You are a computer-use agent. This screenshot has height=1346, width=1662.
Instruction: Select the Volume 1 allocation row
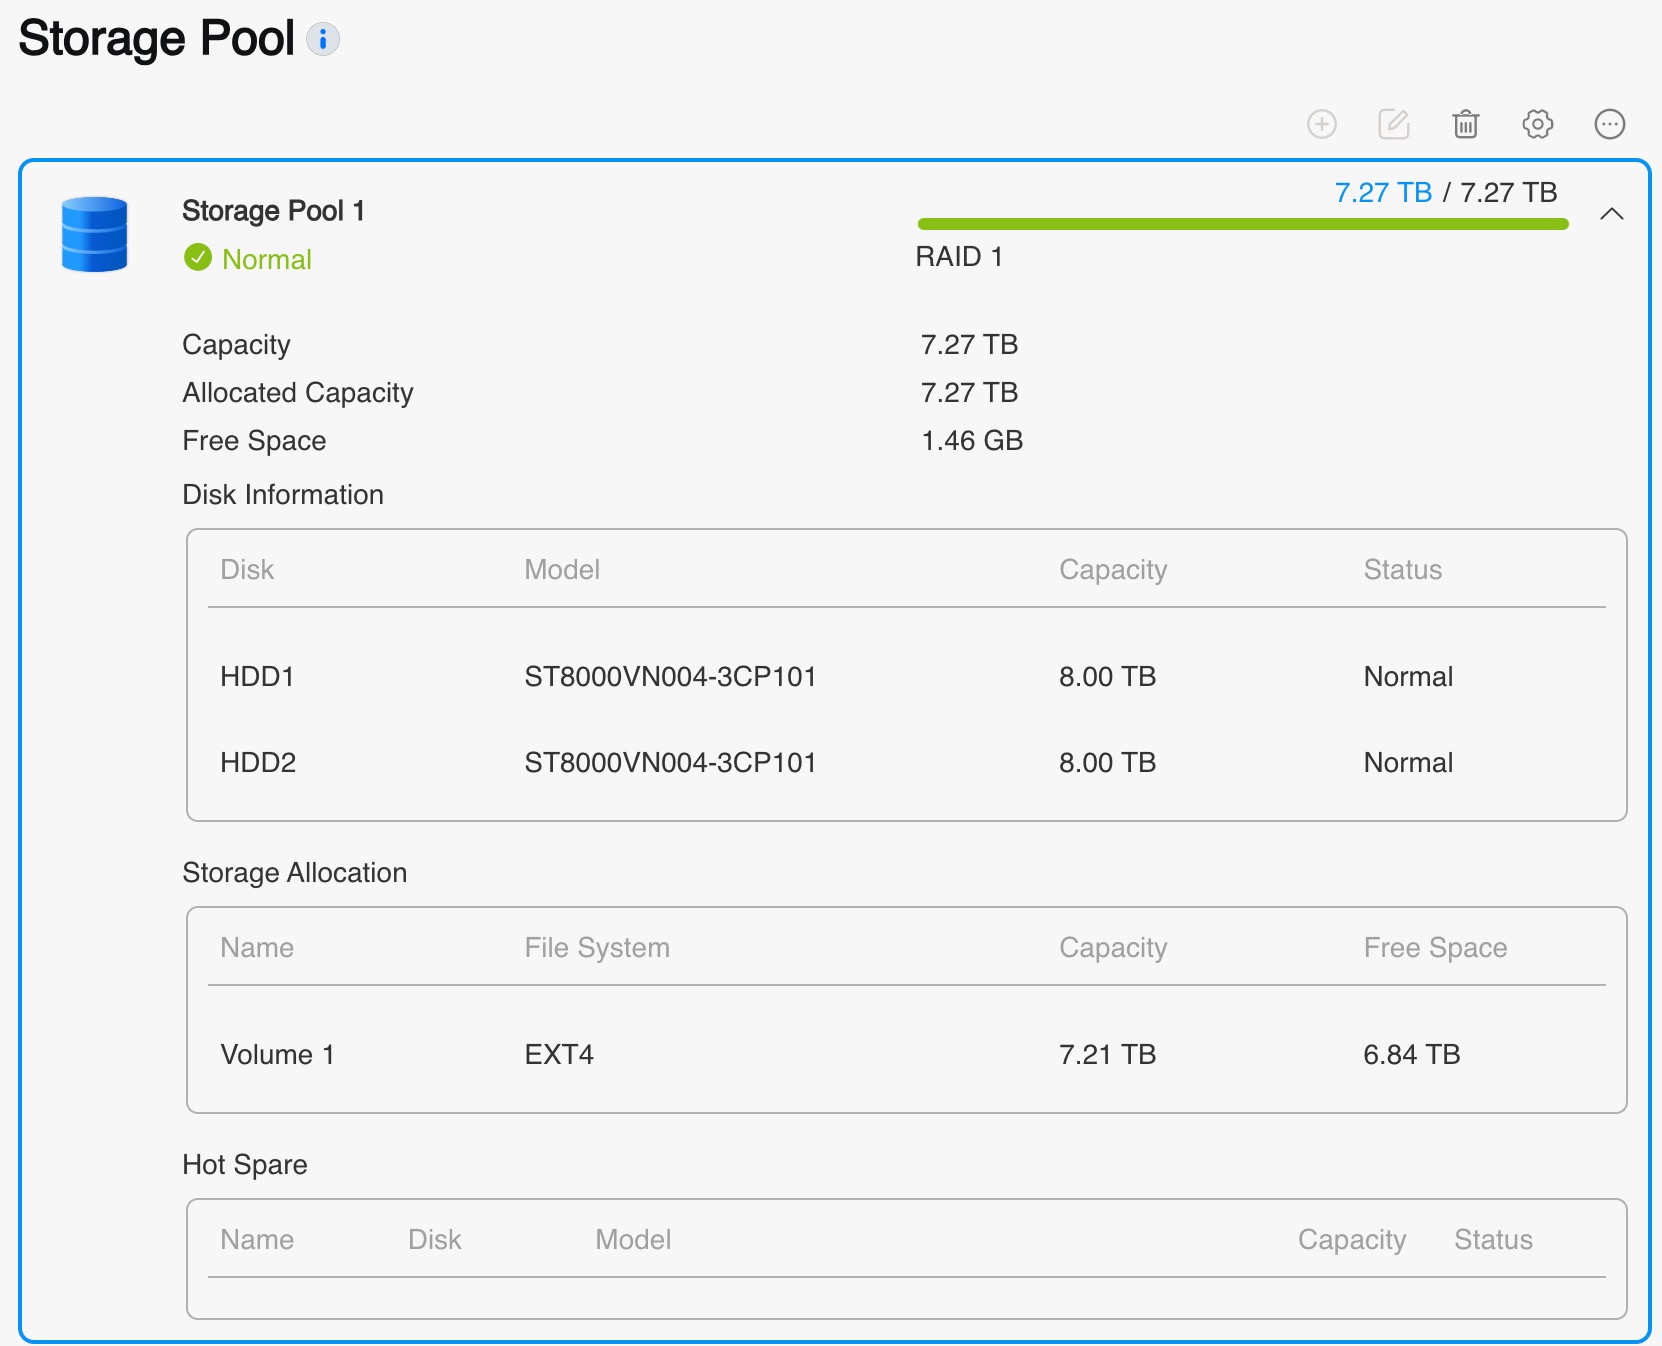[x=905, y=1055]
